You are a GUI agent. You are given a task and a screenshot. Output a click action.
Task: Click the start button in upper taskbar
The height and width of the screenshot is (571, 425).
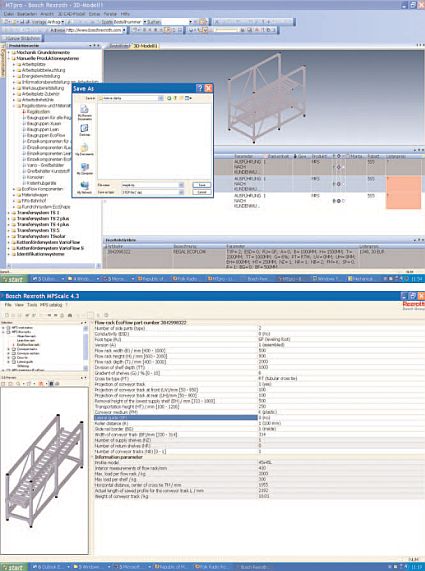[13, 279]
